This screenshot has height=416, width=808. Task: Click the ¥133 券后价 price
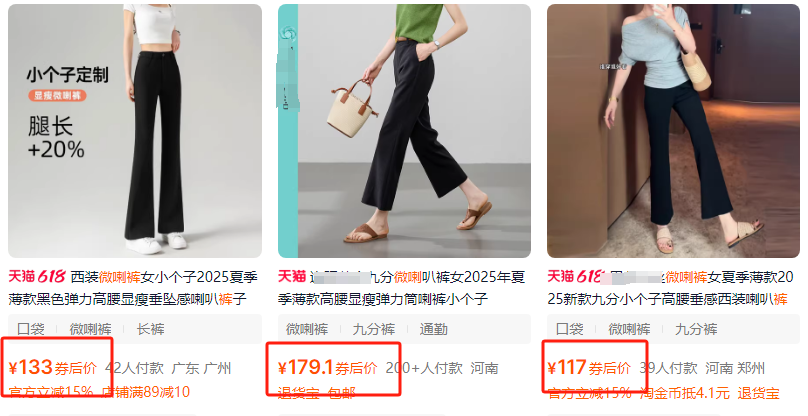pos(53,368)
